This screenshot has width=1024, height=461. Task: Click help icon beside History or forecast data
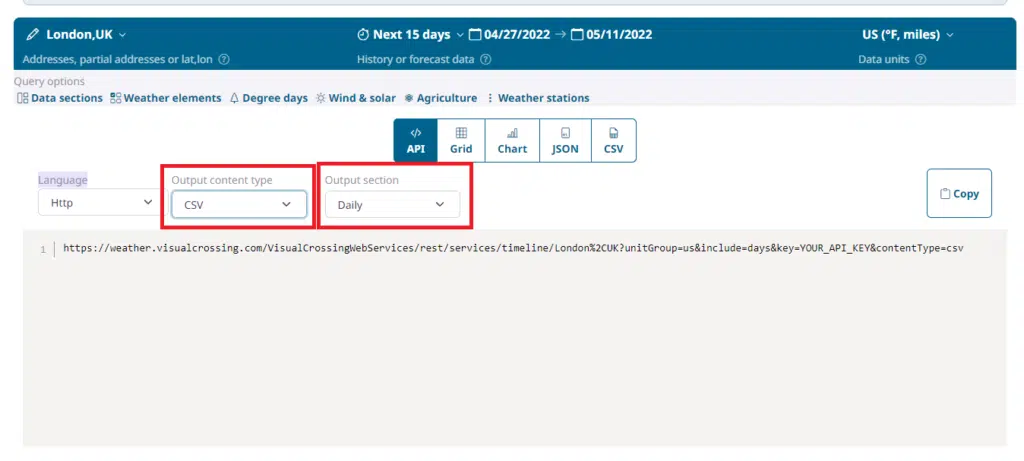click(x=485, y=60)
